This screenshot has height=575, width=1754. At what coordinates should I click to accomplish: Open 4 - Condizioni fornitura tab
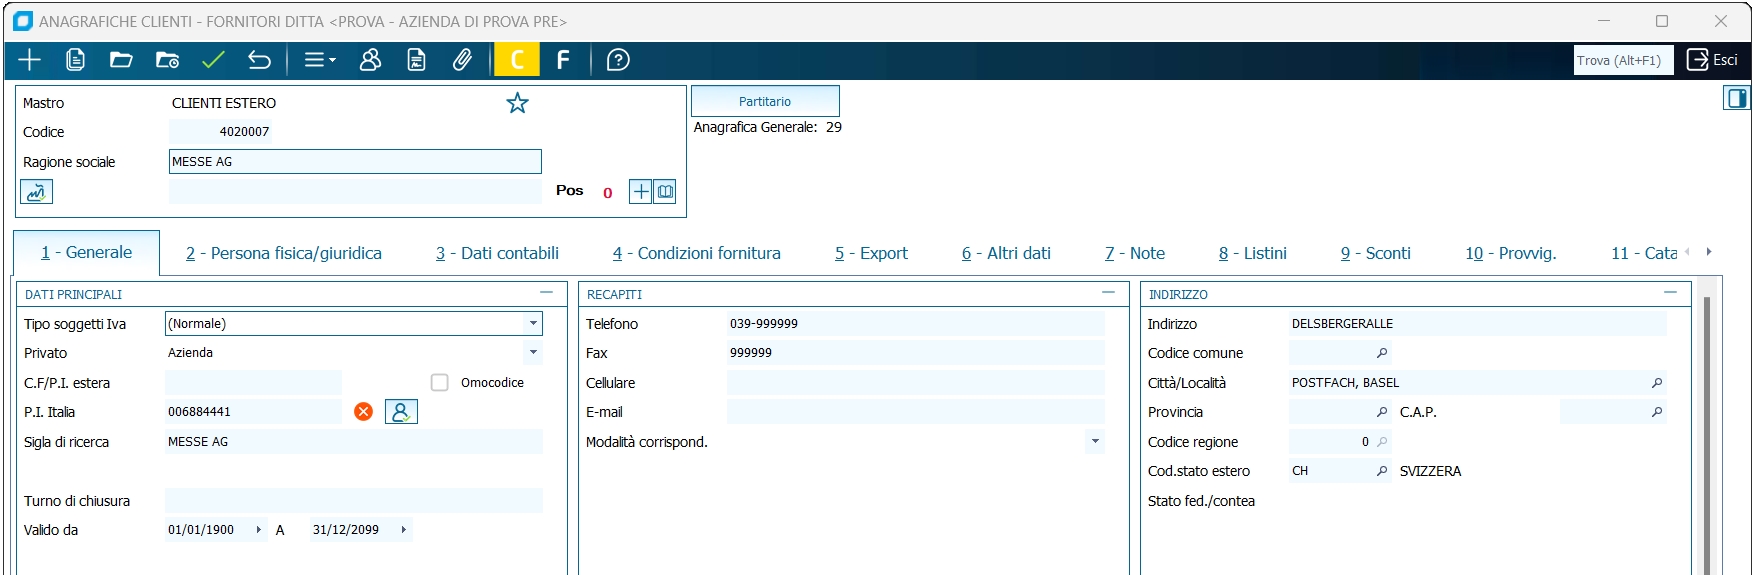point(697,254)
